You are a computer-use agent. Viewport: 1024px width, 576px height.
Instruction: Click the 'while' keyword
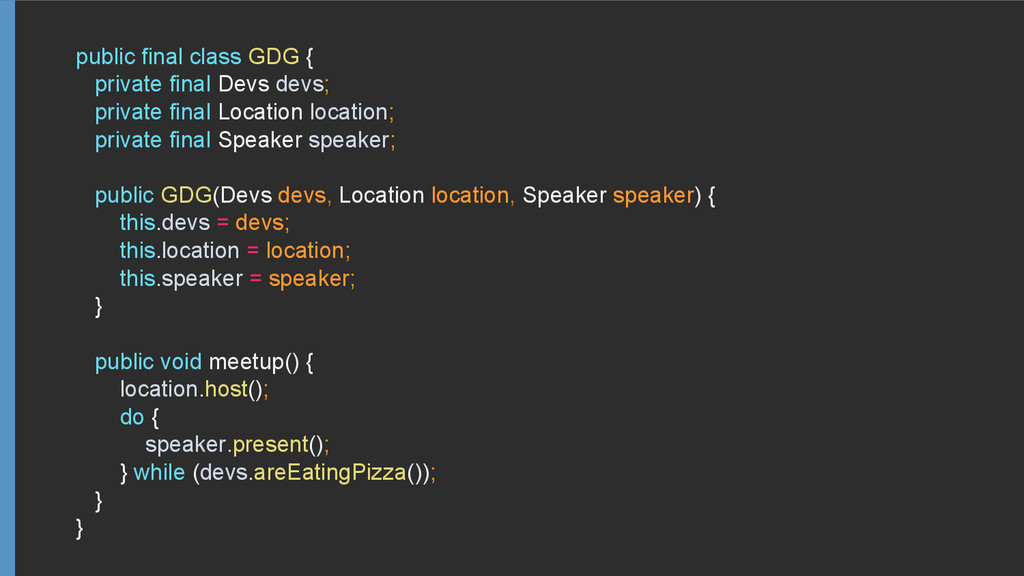point(159,473)
